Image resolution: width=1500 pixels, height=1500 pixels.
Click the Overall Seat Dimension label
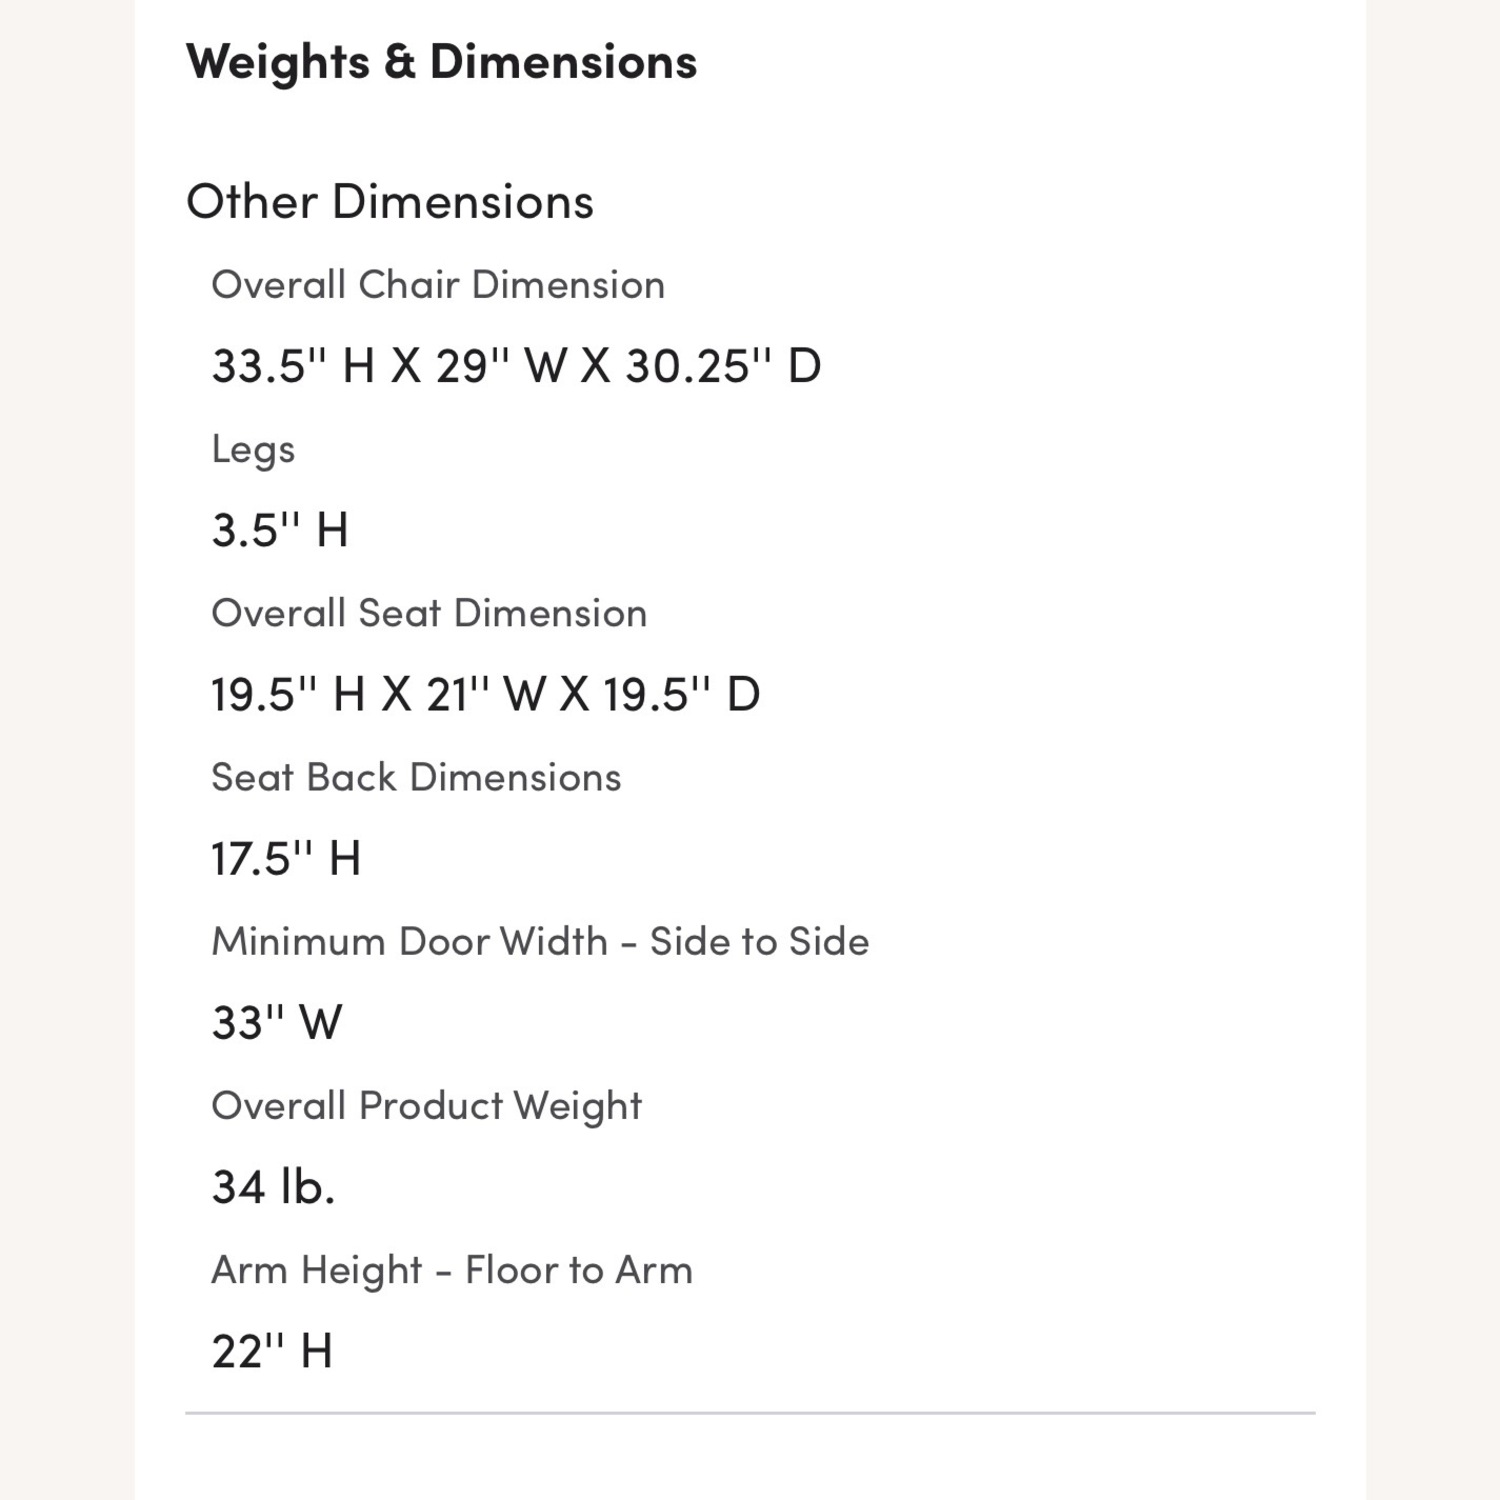(429, 613)
